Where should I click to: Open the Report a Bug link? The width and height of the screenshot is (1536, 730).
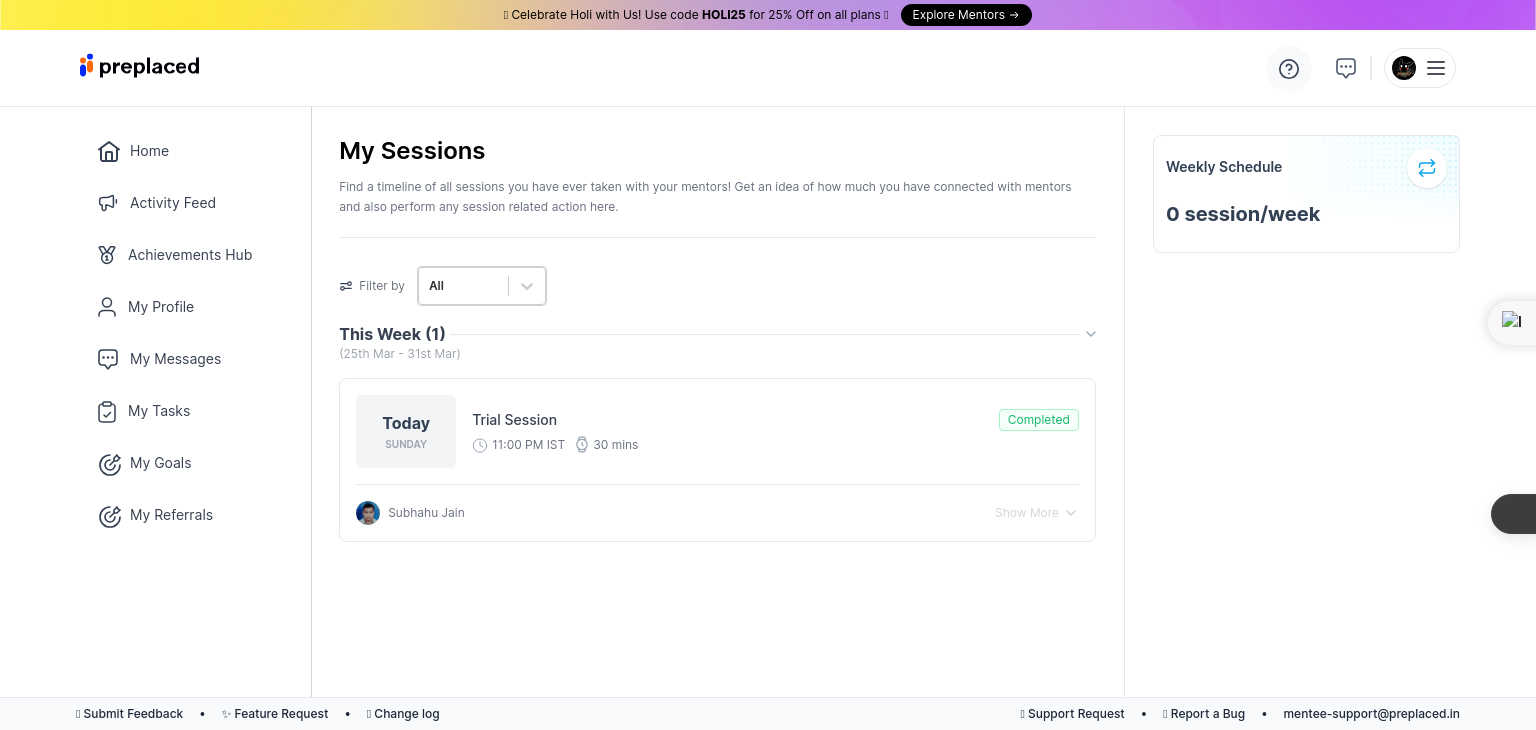(x=1207, y=714)
